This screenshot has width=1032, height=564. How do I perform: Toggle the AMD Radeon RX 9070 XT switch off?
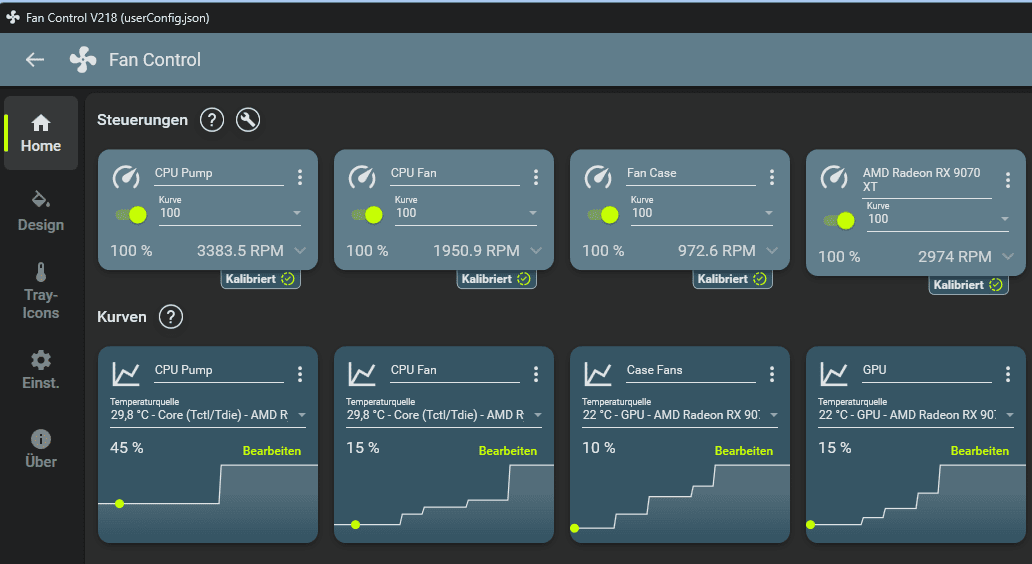pyautogui.click(x=839, y=220)
